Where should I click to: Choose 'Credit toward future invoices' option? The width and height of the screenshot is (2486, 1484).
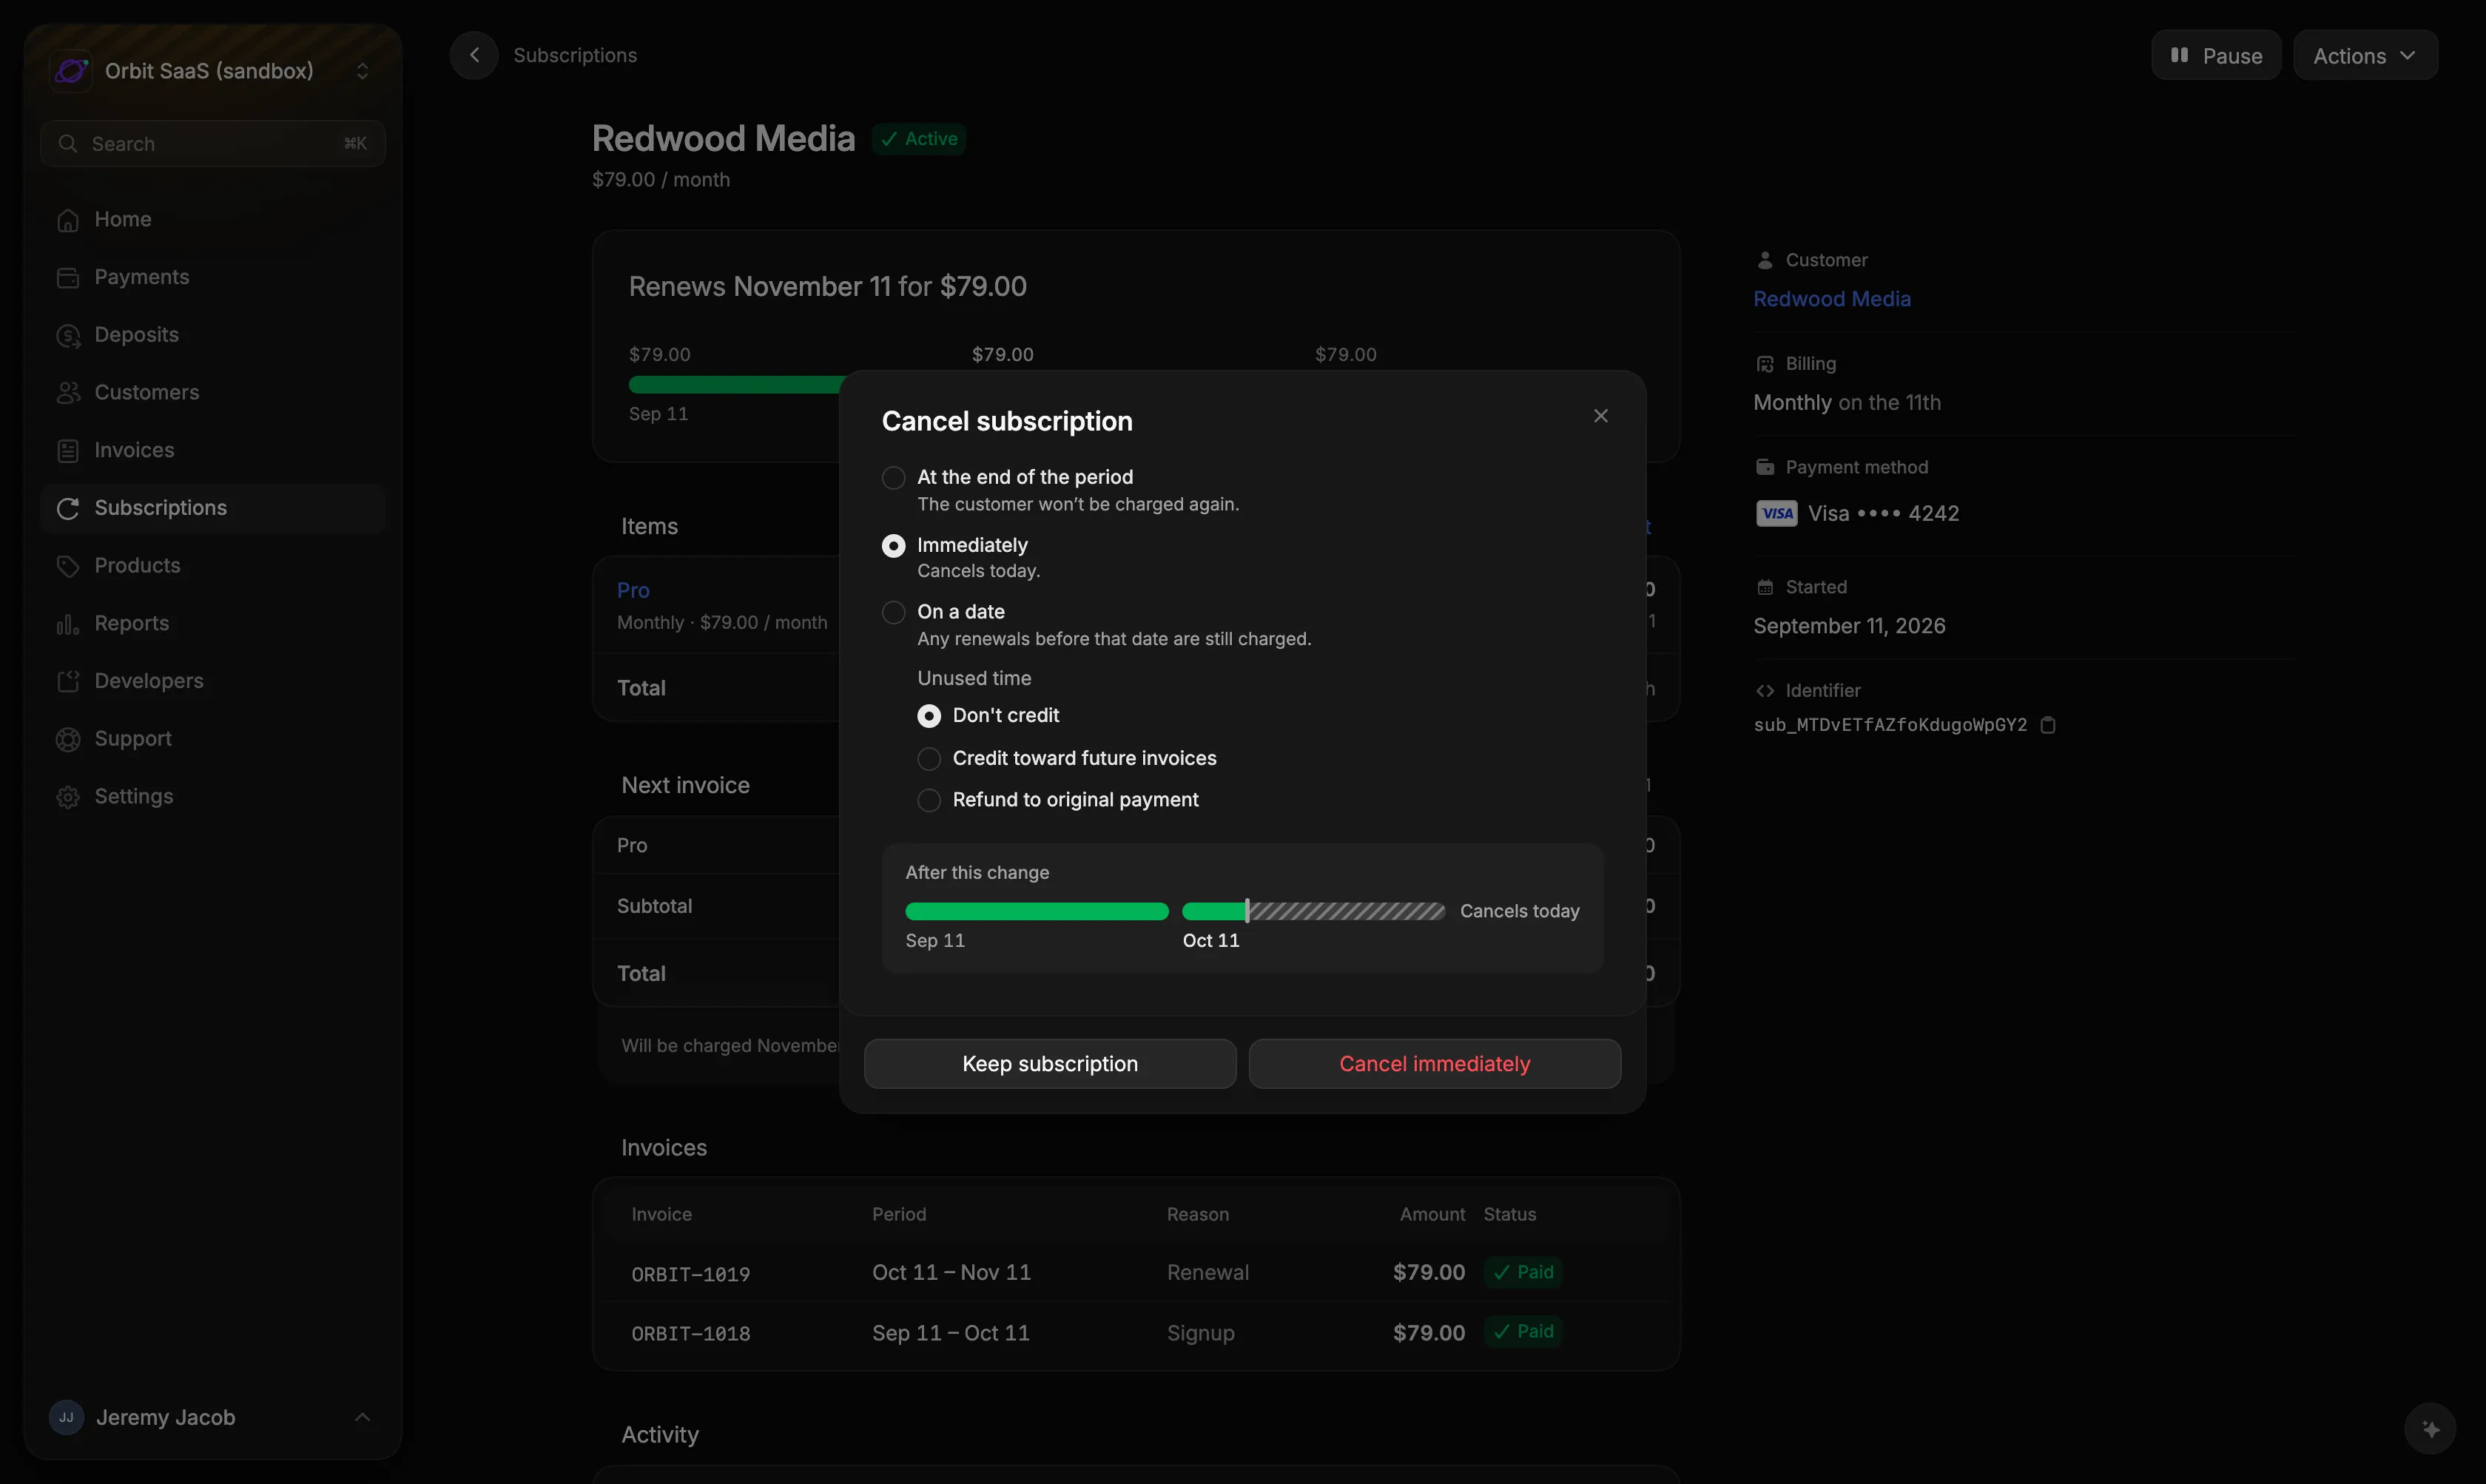pyautogui.click(x=929, y=759)
